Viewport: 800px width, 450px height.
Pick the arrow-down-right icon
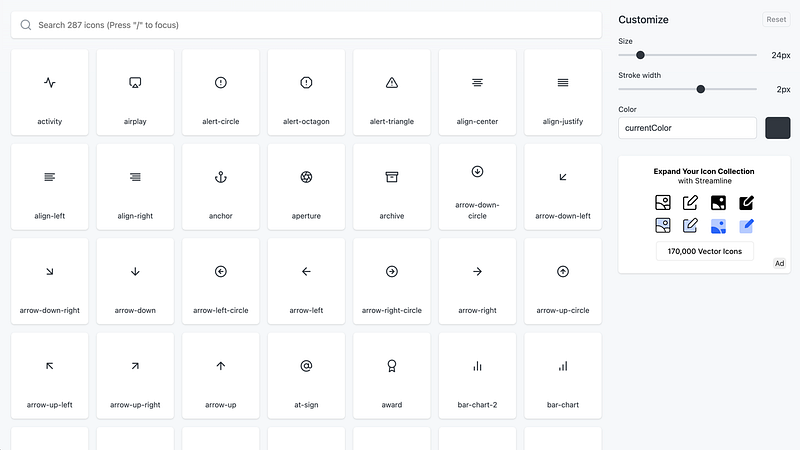[x=49, y=281]
